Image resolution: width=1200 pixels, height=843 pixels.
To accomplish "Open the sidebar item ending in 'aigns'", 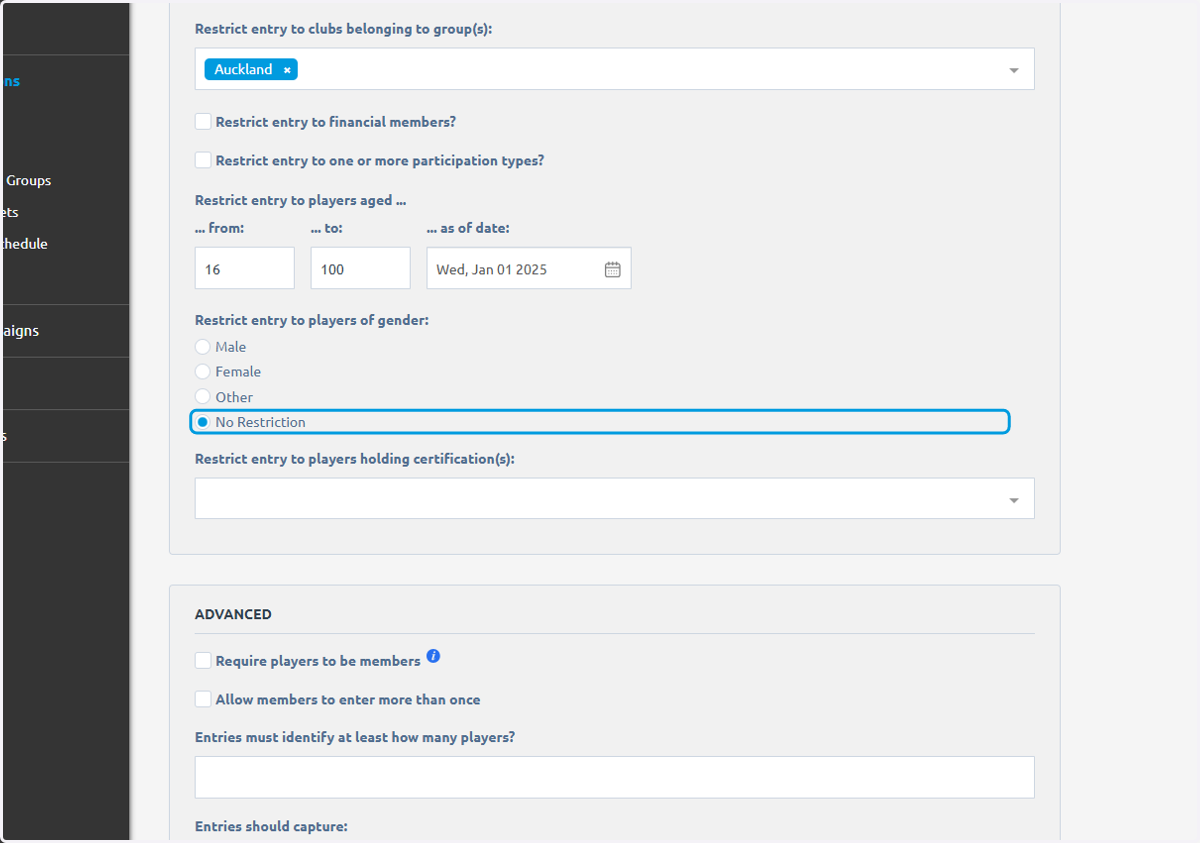I will pyautogui.click(x=20, y=331).
